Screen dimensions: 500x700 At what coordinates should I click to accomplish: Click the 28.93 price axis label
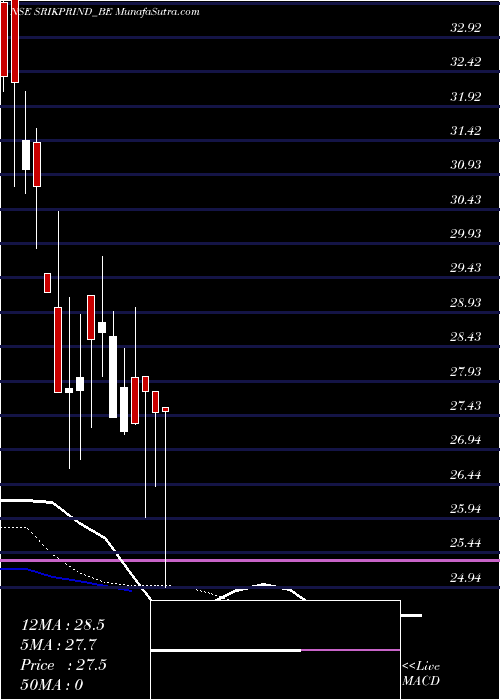[465, 303]
